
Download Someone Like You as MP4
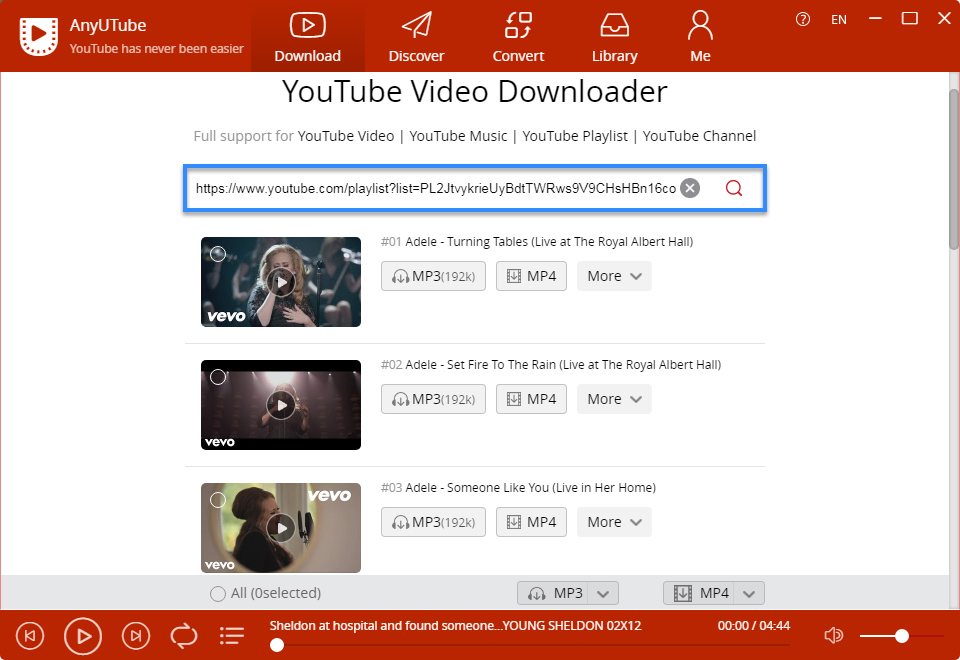[x=531, y=522]
